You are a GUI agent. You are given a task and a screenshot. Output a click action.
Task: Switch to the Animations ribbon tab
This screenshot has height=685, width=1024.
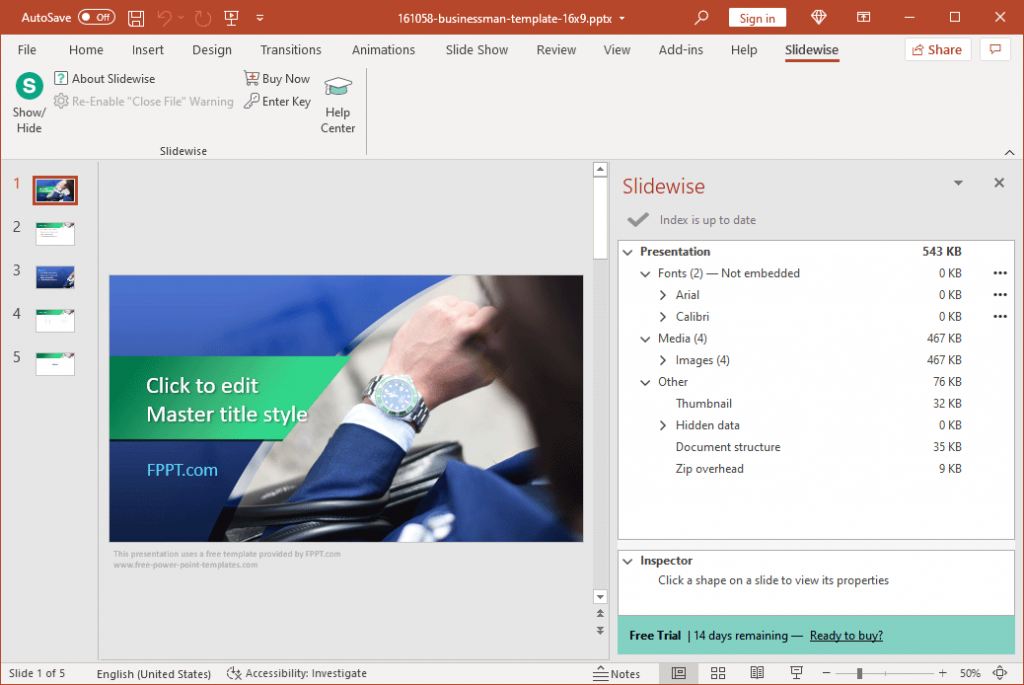[385, 49]
